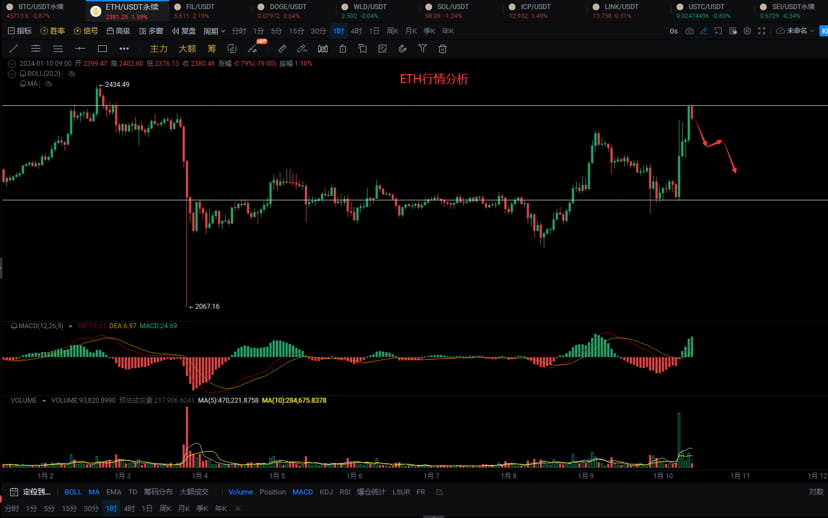Toggle the MACD sub-indicator in bottom bar
The image size is (828, 518).
click(303, 492)
